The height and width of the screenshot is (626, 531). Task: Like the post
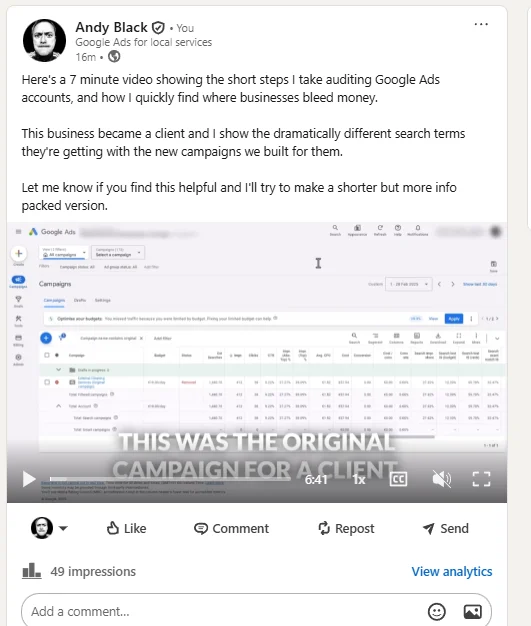(126, 528)
